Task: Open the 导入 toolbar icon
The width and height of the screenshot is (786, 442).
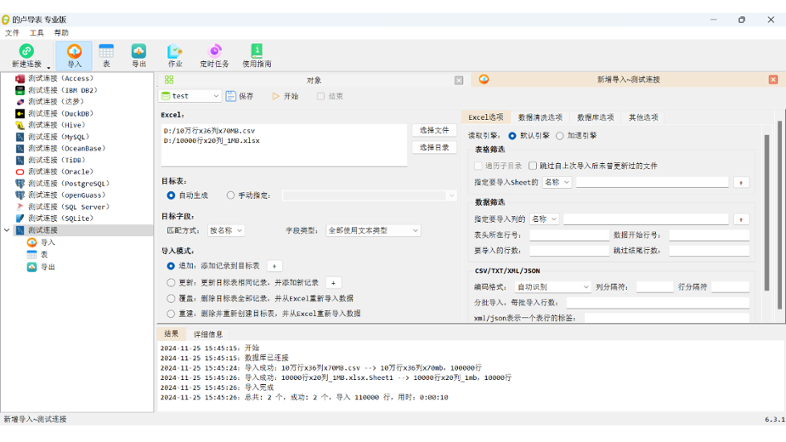Action: click(x=74, y=51)
